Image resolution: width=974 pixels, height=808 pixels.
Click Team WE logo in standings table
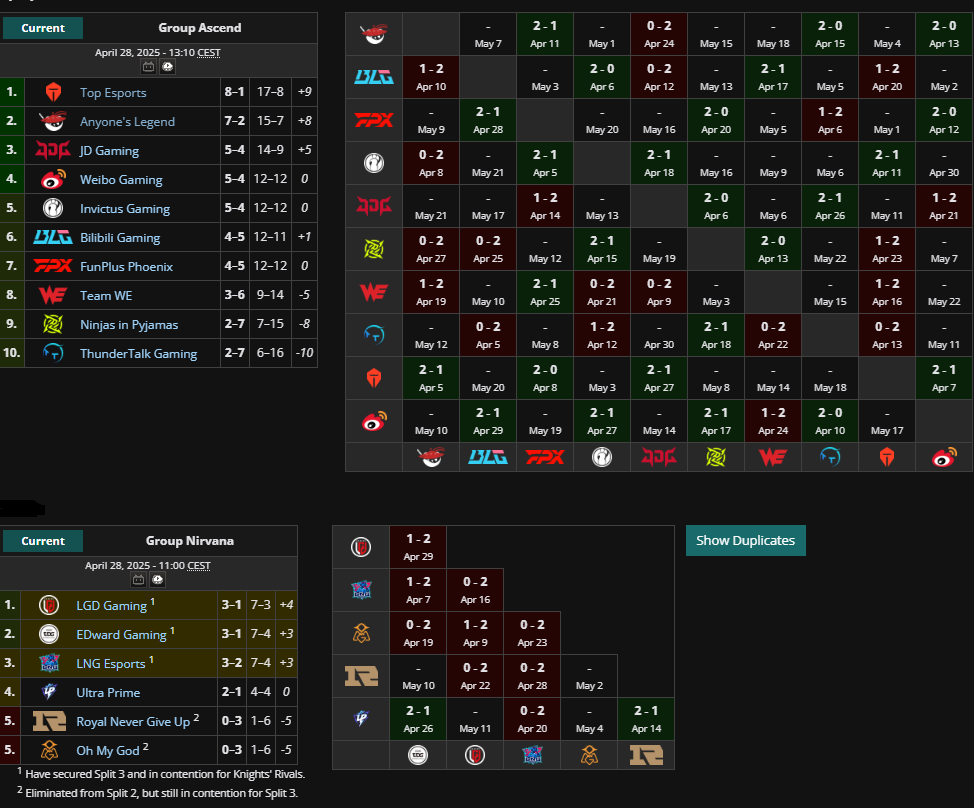tap(53, 295)
